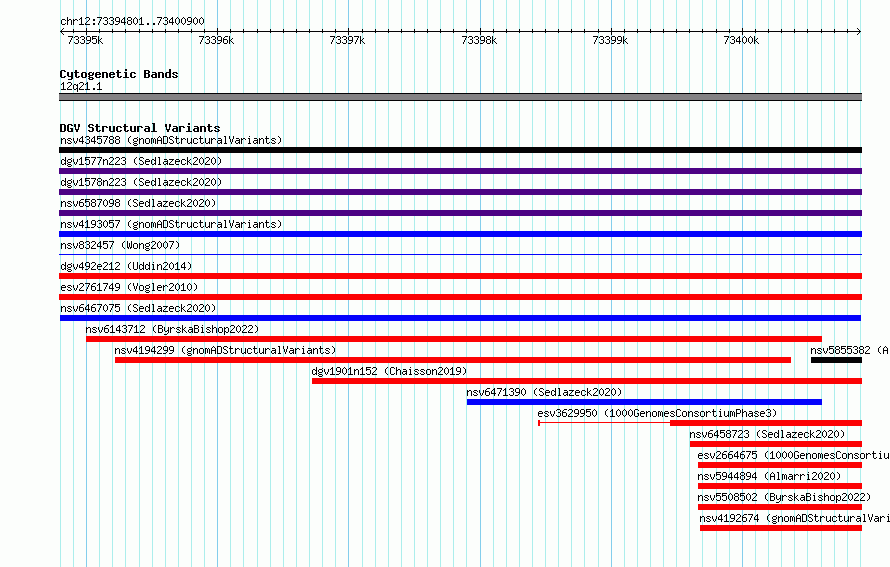Viewport: 890px width, 567px height.
Task: Click the blue nsv4193057 variant bar
Action: pyautogui.click(x=460, y=234)
